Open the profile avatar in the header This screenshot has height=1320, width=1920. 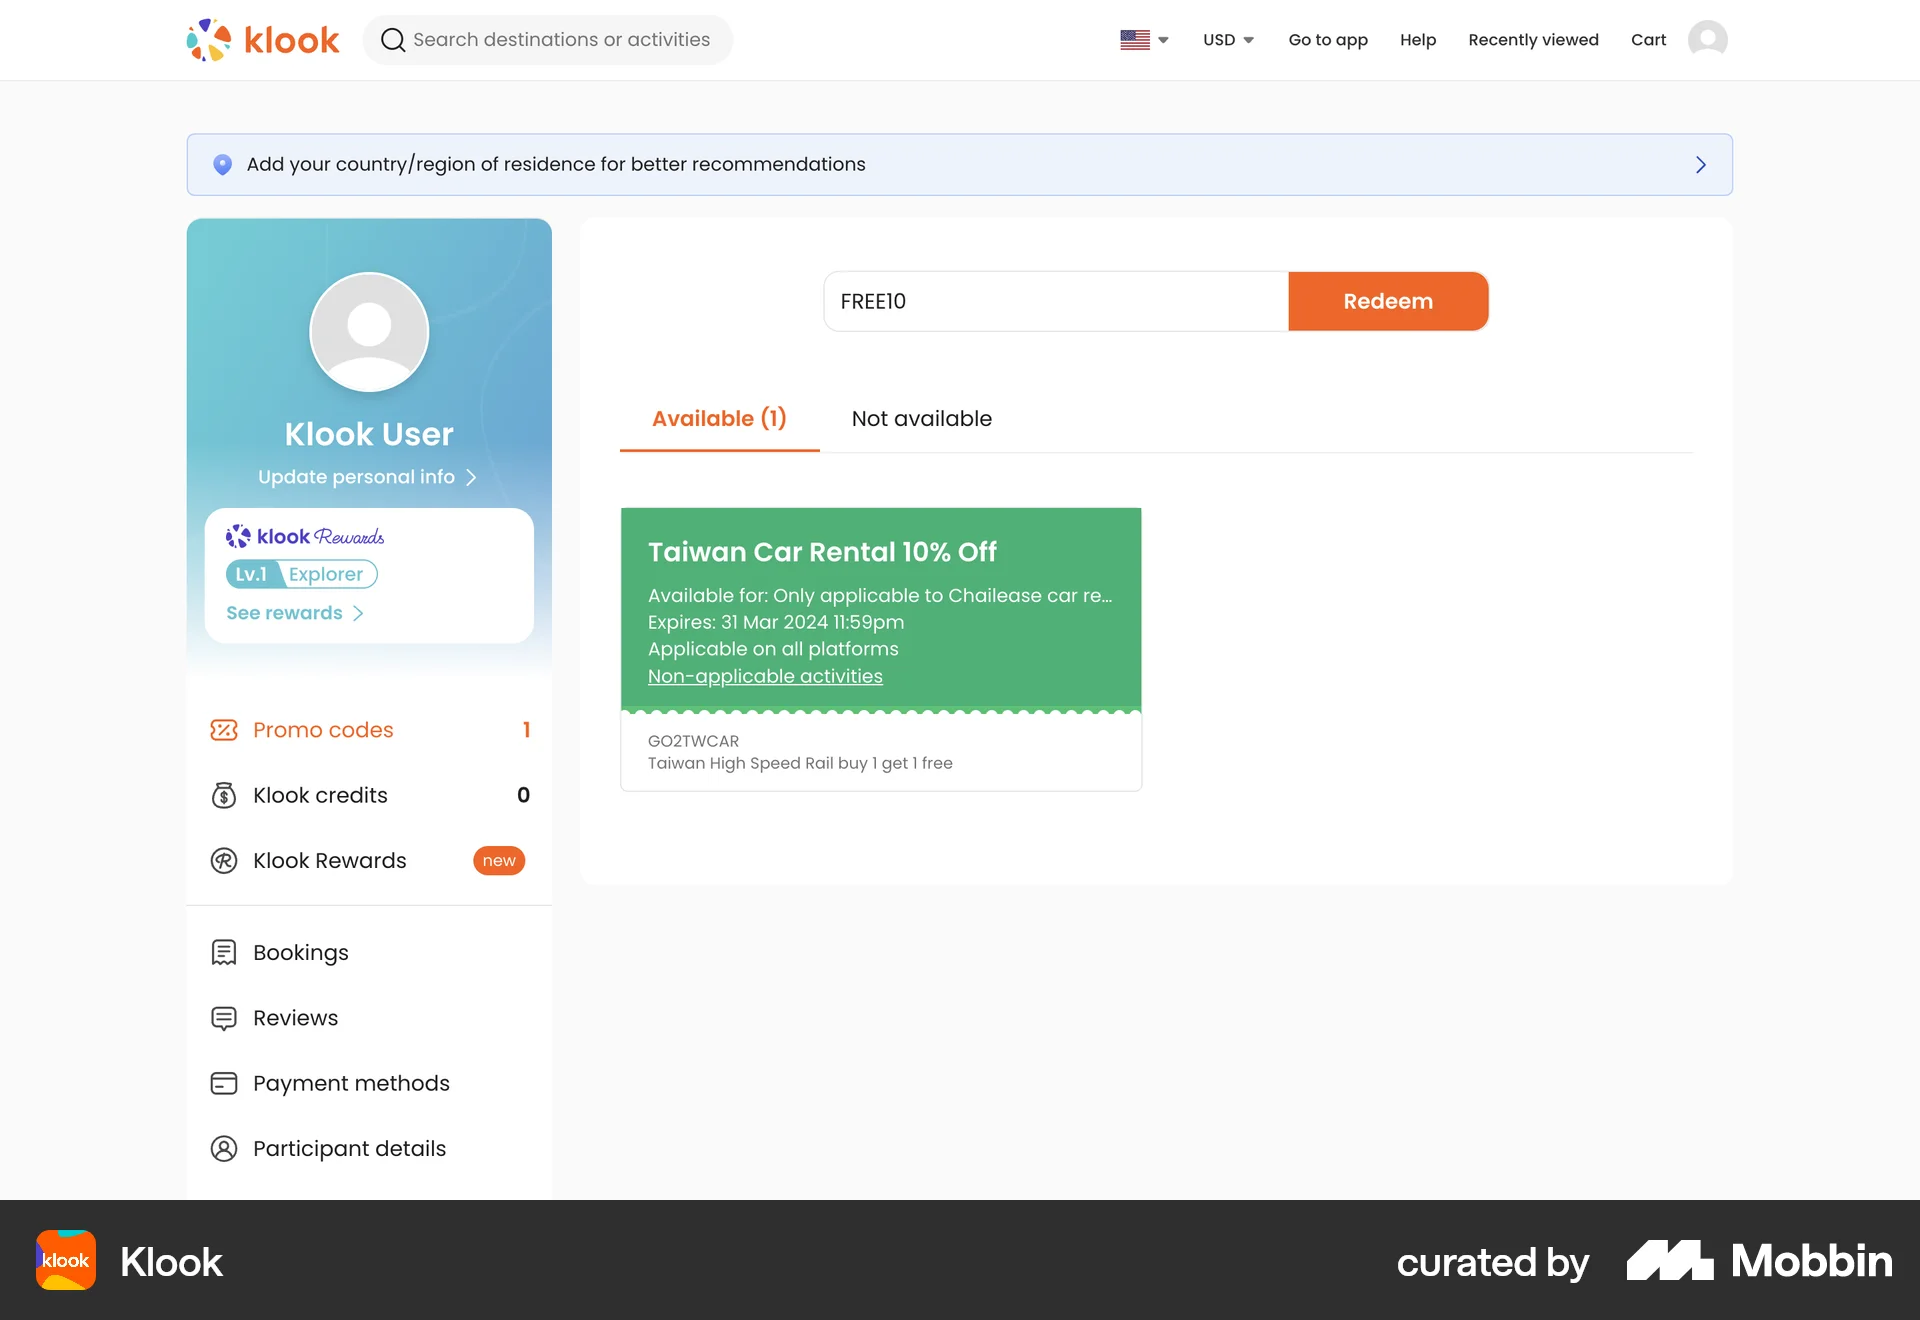1707,40
